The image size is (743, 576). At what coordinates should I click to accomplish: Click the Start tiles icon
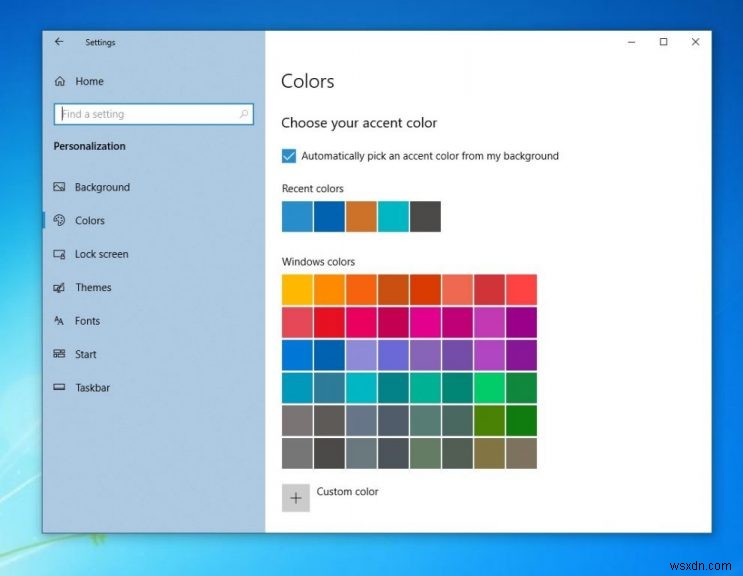click(x=59, y=354)
